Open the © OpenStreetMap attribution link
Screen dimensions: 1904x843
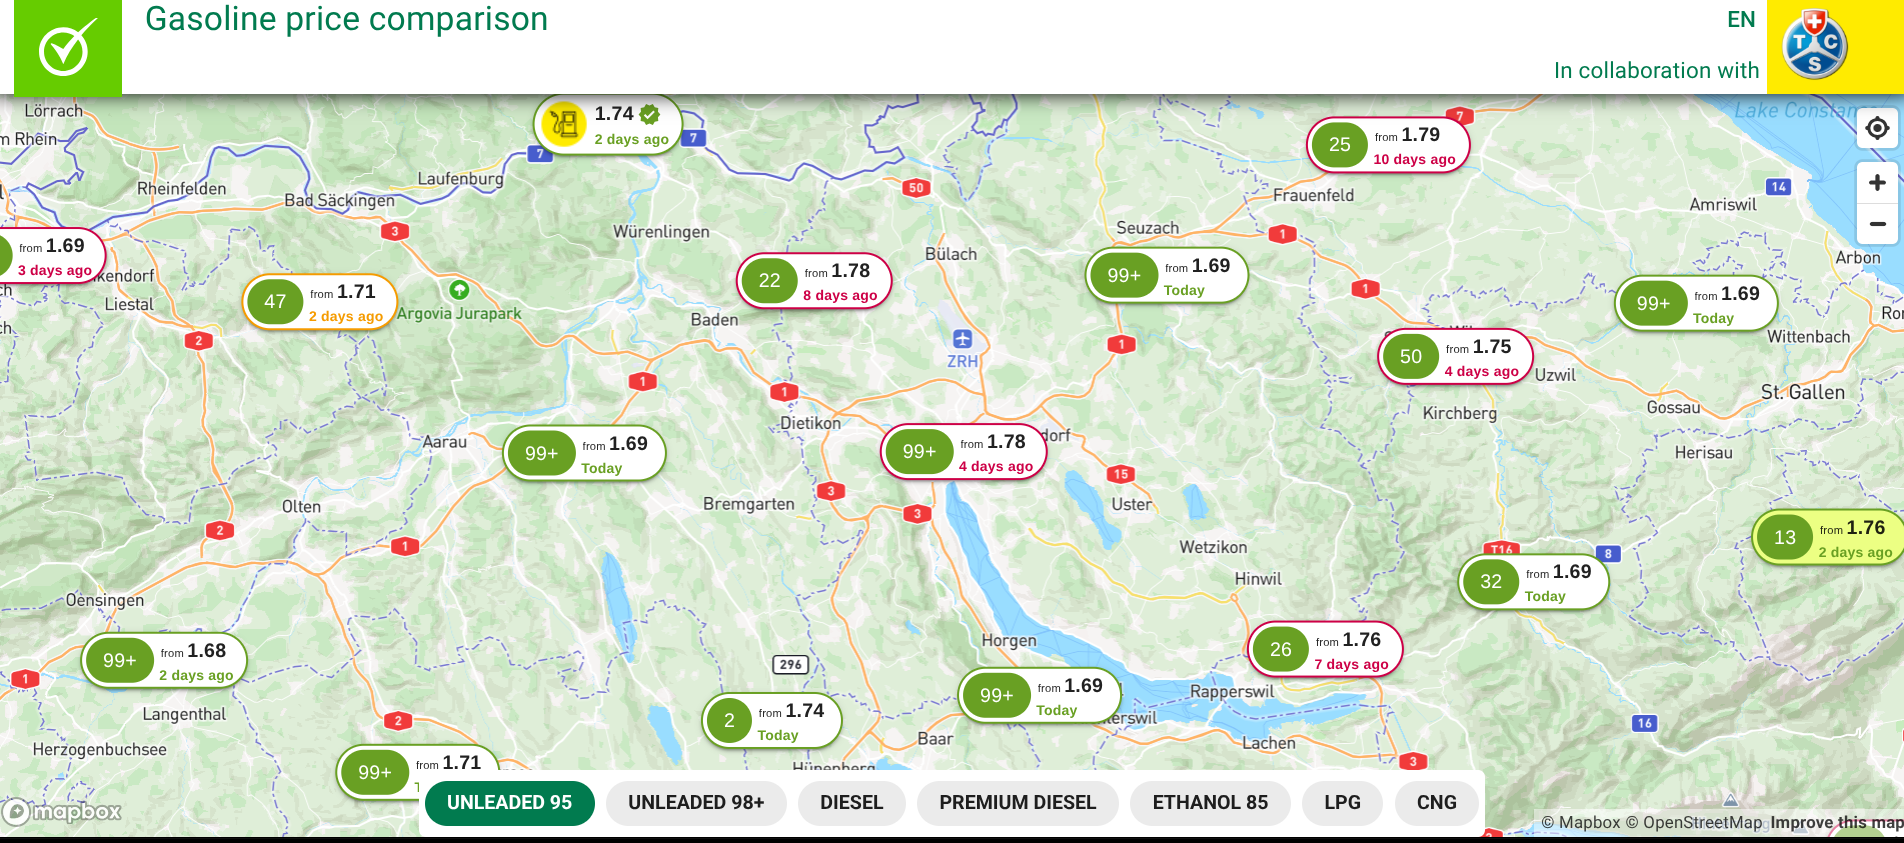click(1693, 823)
